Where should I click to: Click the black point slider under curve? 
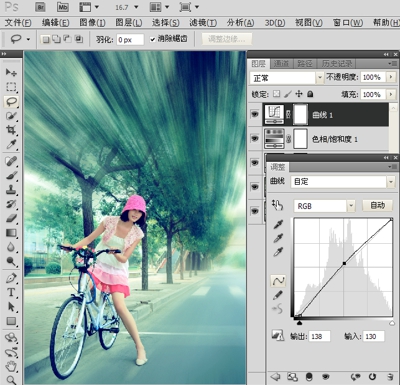coord(299,323)
